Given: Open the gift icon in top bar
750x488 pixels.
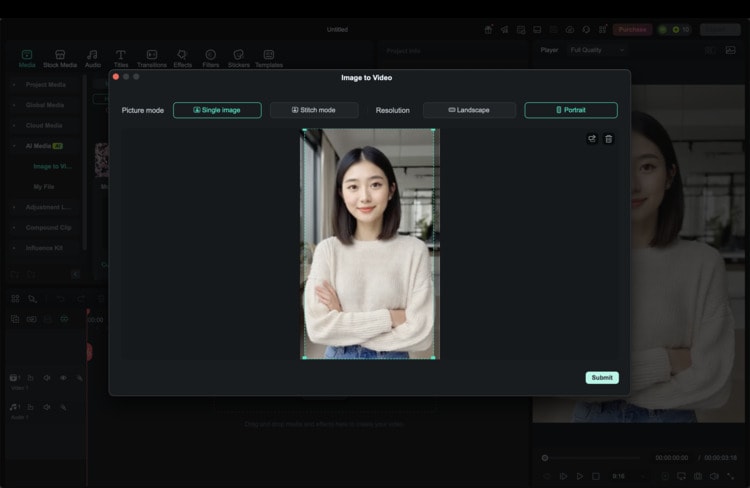Looking at the screenshot, I should point(488,30).
